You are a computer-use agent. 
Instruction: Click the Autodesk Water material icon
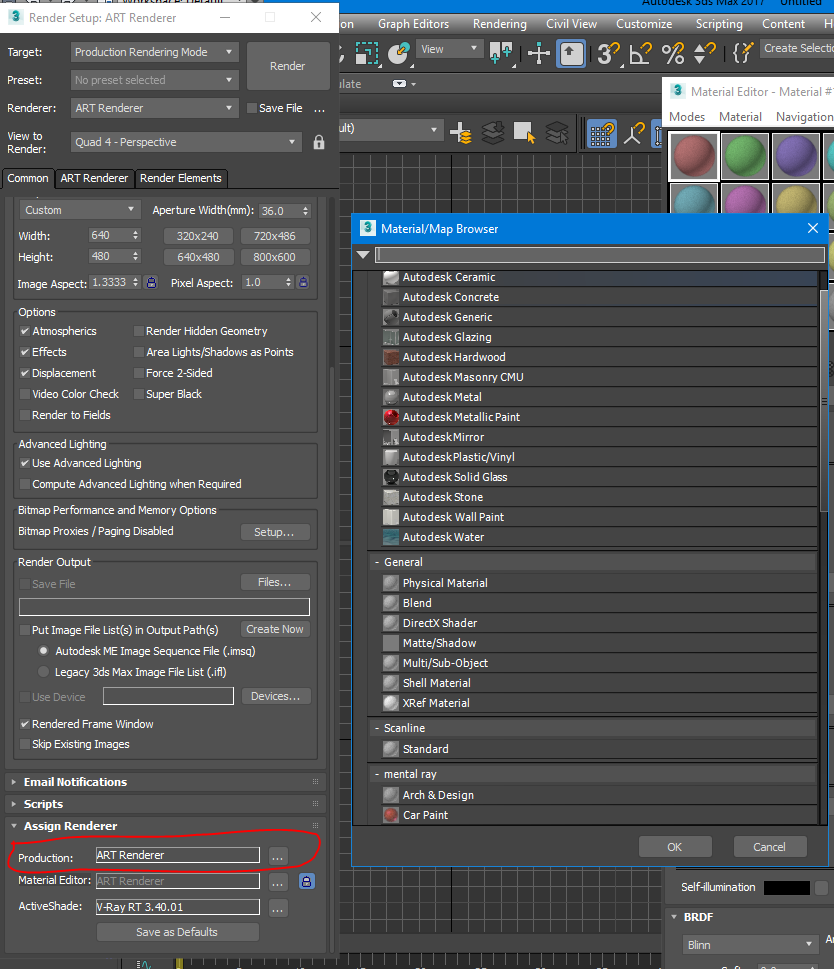pyautogui.click(x=390, y=537)
